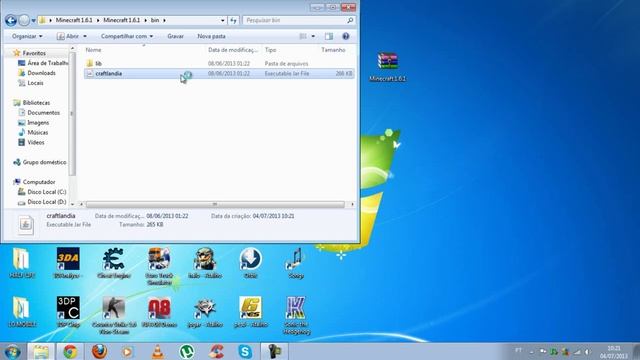The width and height of the screenshot is (640, 360).
Task: Select Área de Trabalho in Favoritos
Action: [x=43, y=63]
